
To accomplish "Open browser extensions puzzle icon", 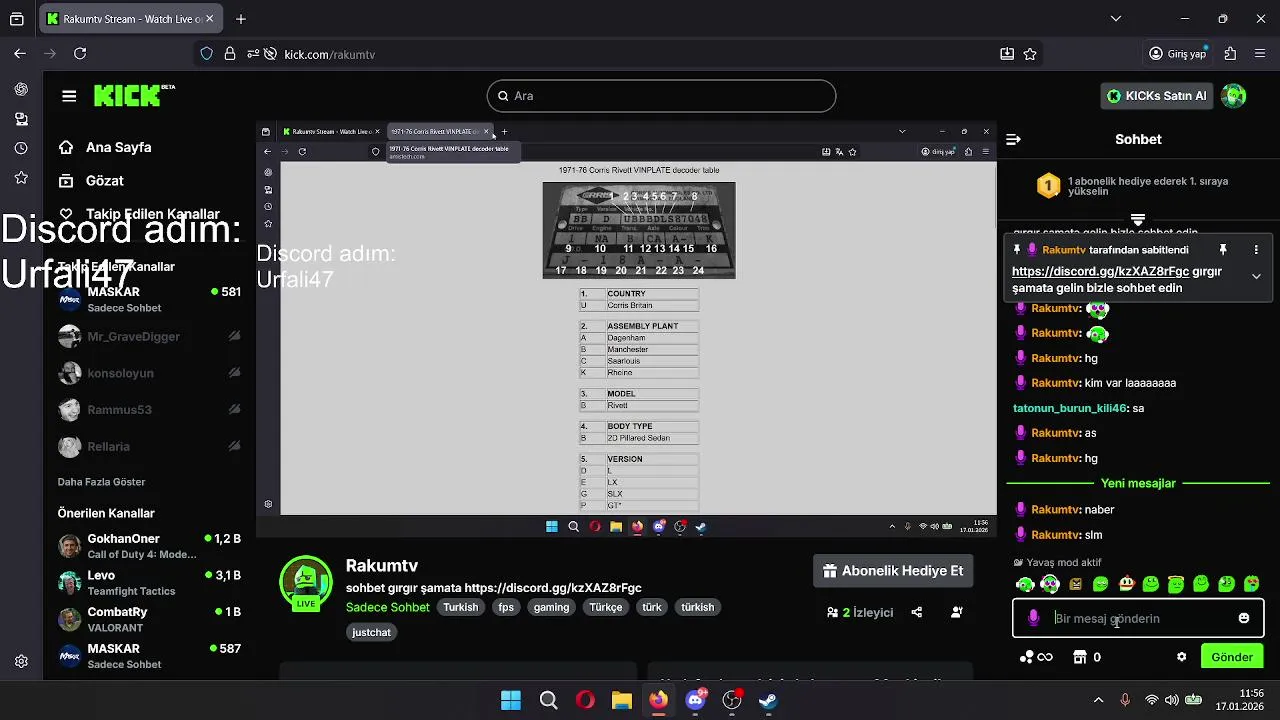I will point(1230,54).
